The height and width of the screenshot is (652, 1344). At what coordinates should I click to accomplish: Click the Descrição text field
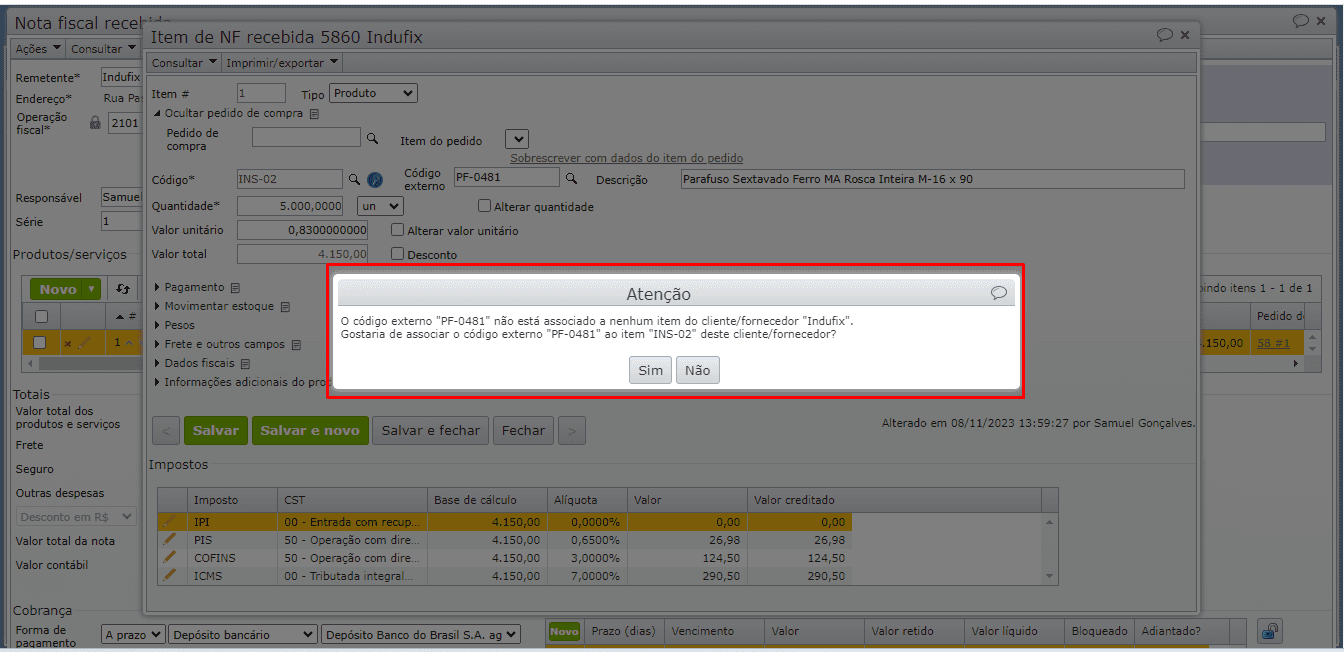click(932, 179)
